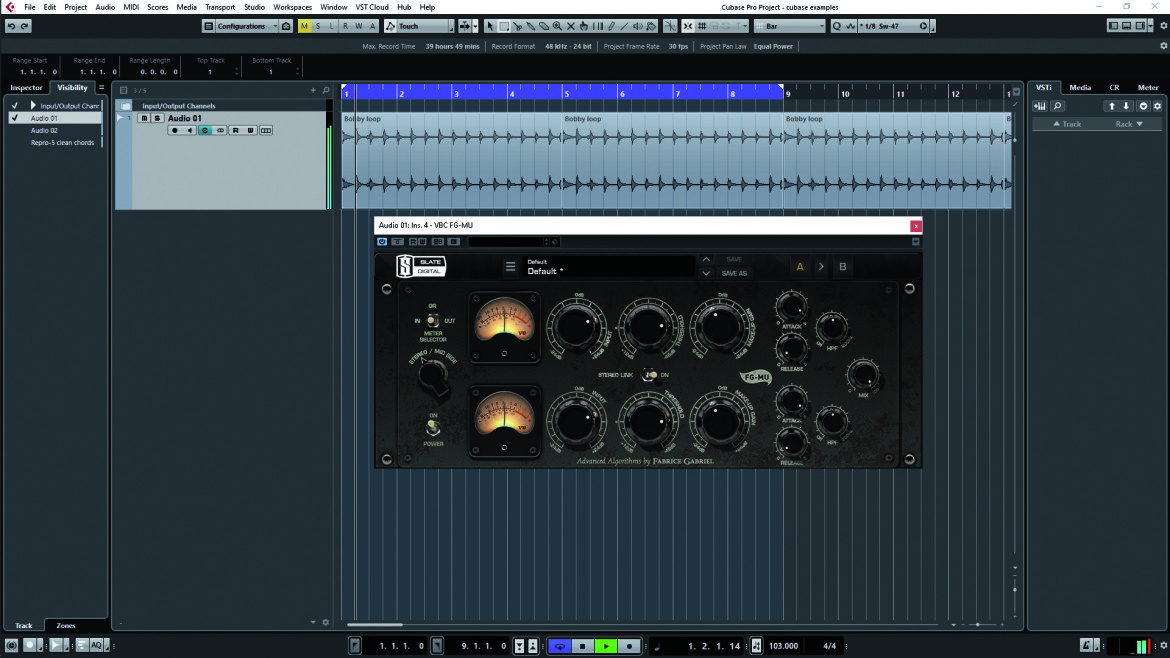Viewport: 1170px width, 658px height.
Task: Open the Workspaces menu
Action: click(x=292, y=7)
